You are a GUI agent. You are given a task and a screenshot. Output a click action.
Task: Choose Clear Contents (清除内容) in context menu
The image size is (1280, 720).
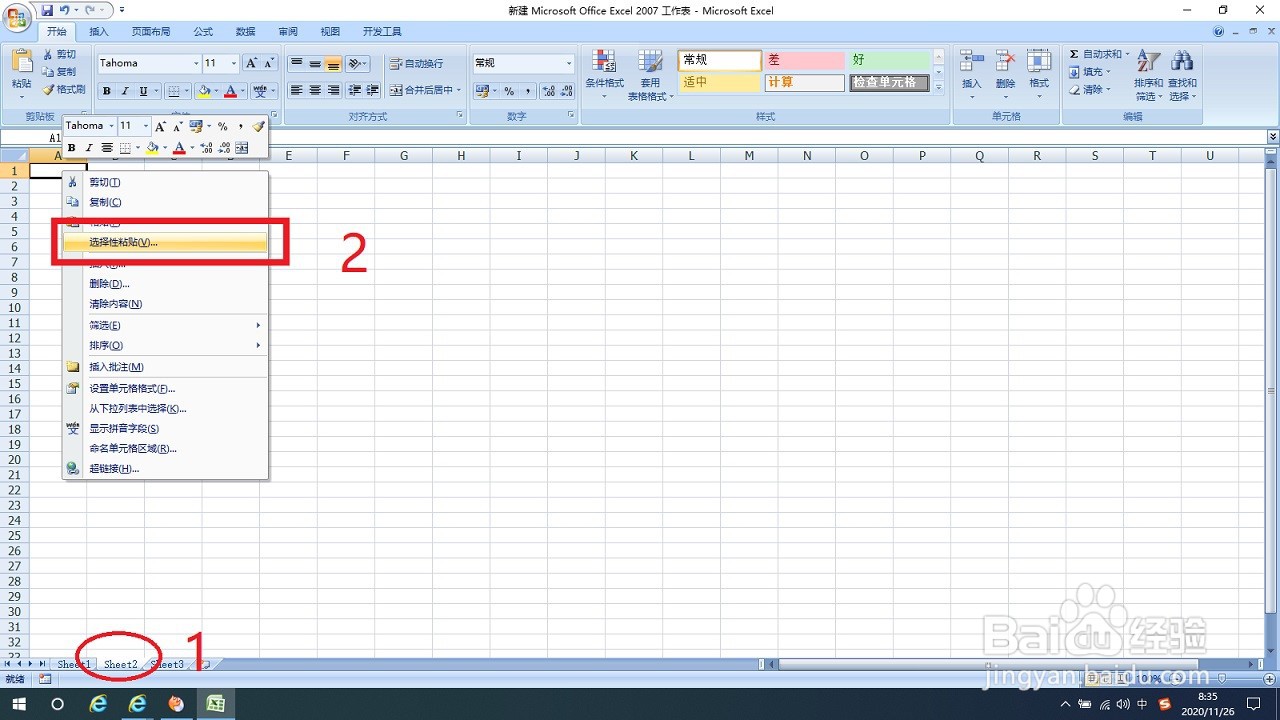coord(165,304)
